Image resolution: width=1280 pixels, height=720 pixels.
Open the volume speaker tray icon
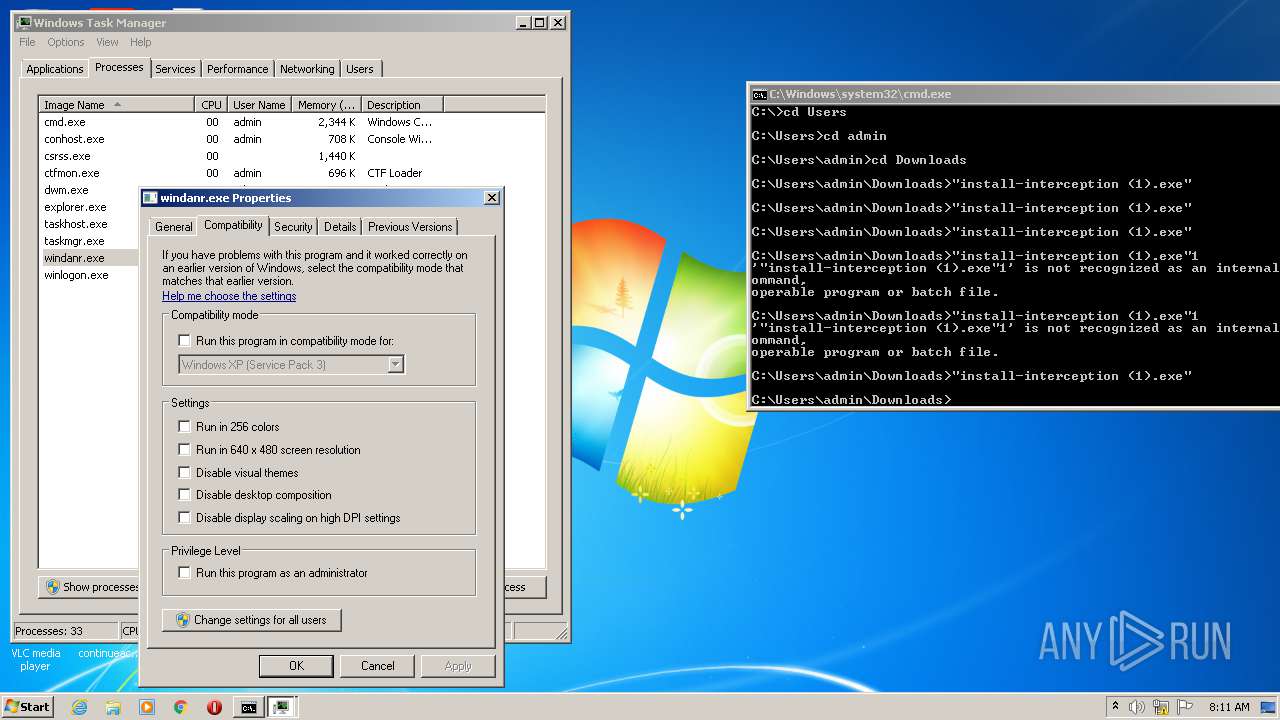click(1137, 707)
